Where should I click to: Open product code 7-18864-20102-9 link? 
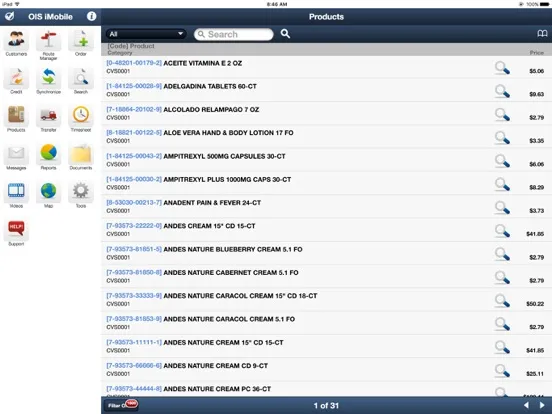(x=134, y=109)
